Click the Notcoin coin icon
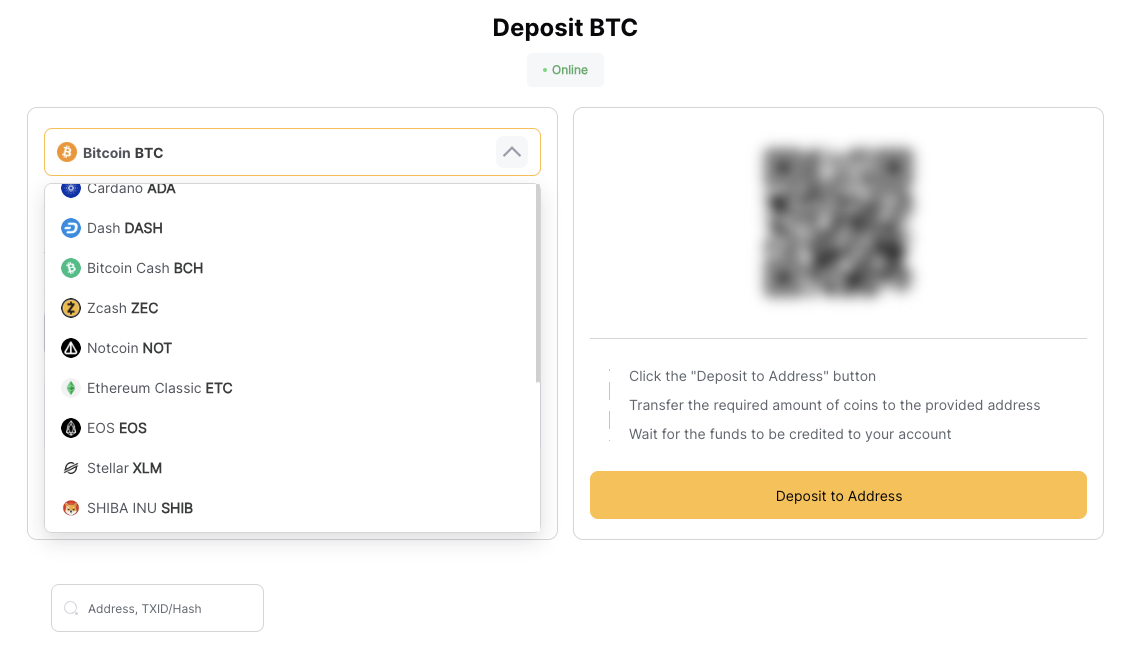Image resolution: width=1130 pixels, height=652 pixels. click(69, 348)
